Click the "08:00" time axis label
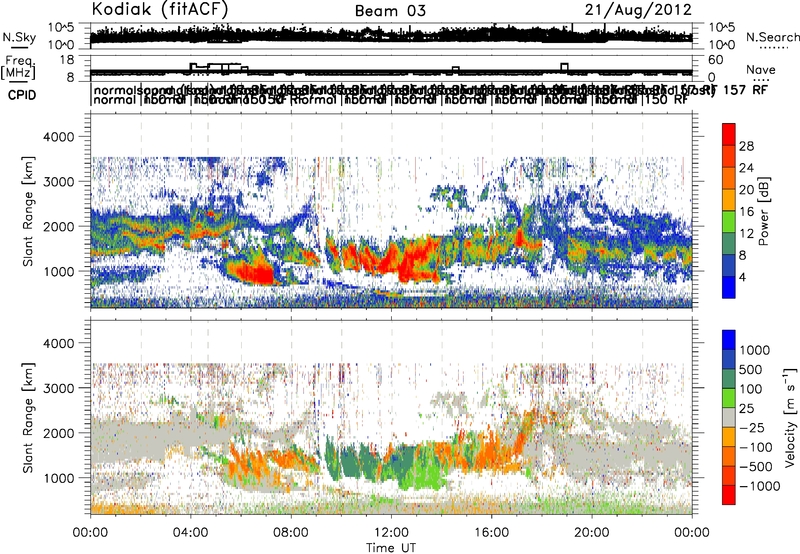The height and width of the screenshot is (554, 800). [x=291, y=533]
